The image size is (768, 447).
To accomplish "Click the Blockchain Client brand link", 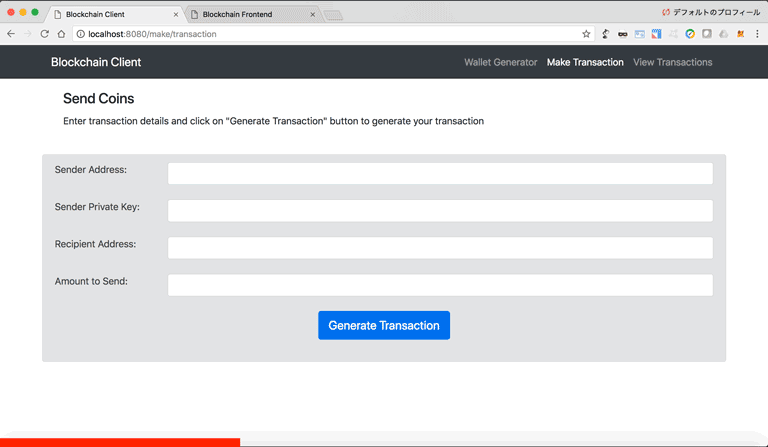I will (x=96, y=62).
